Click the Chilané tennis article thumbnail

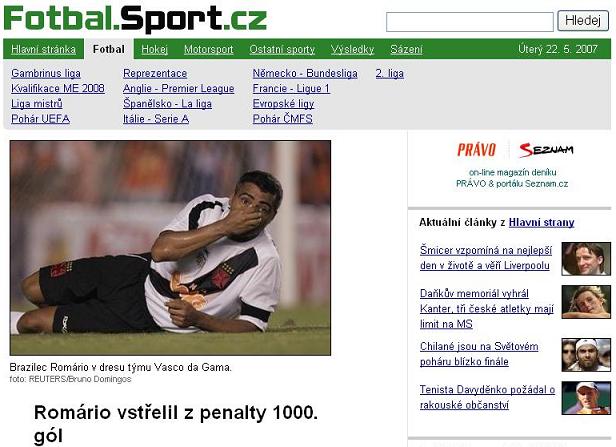tap(586, 355)
